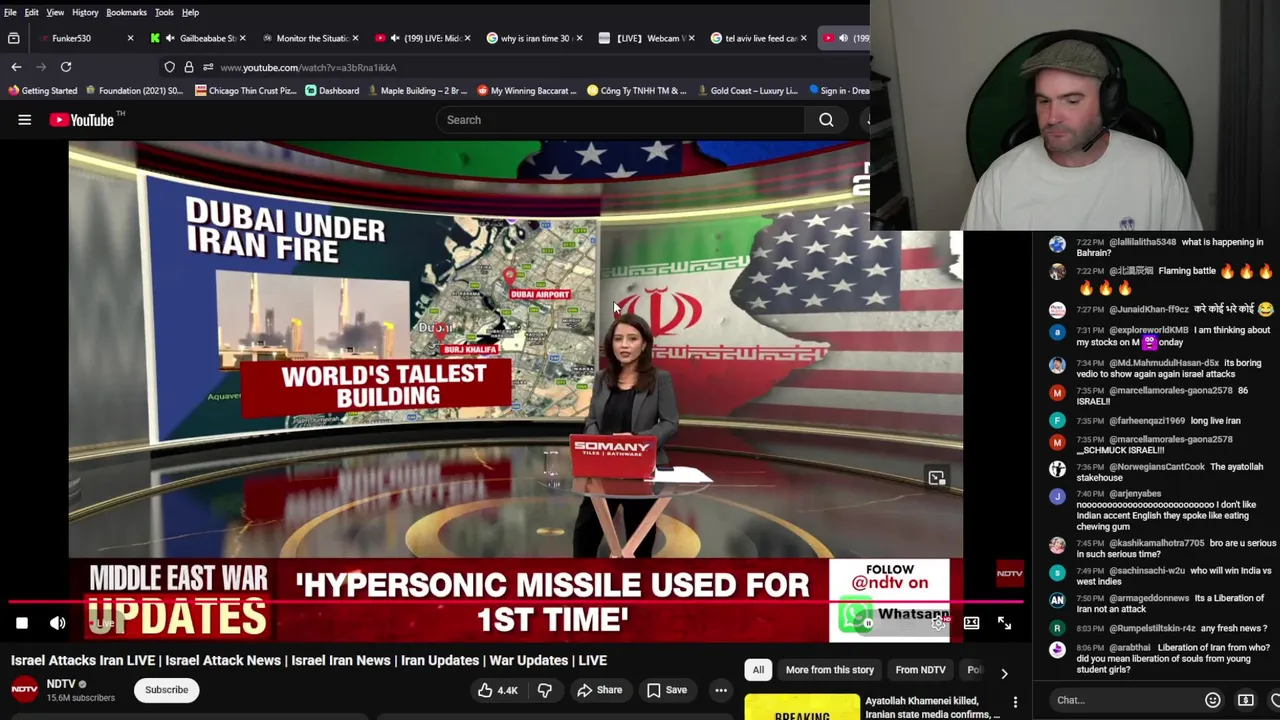
Task: Show site security lock info
Action: 189,67
